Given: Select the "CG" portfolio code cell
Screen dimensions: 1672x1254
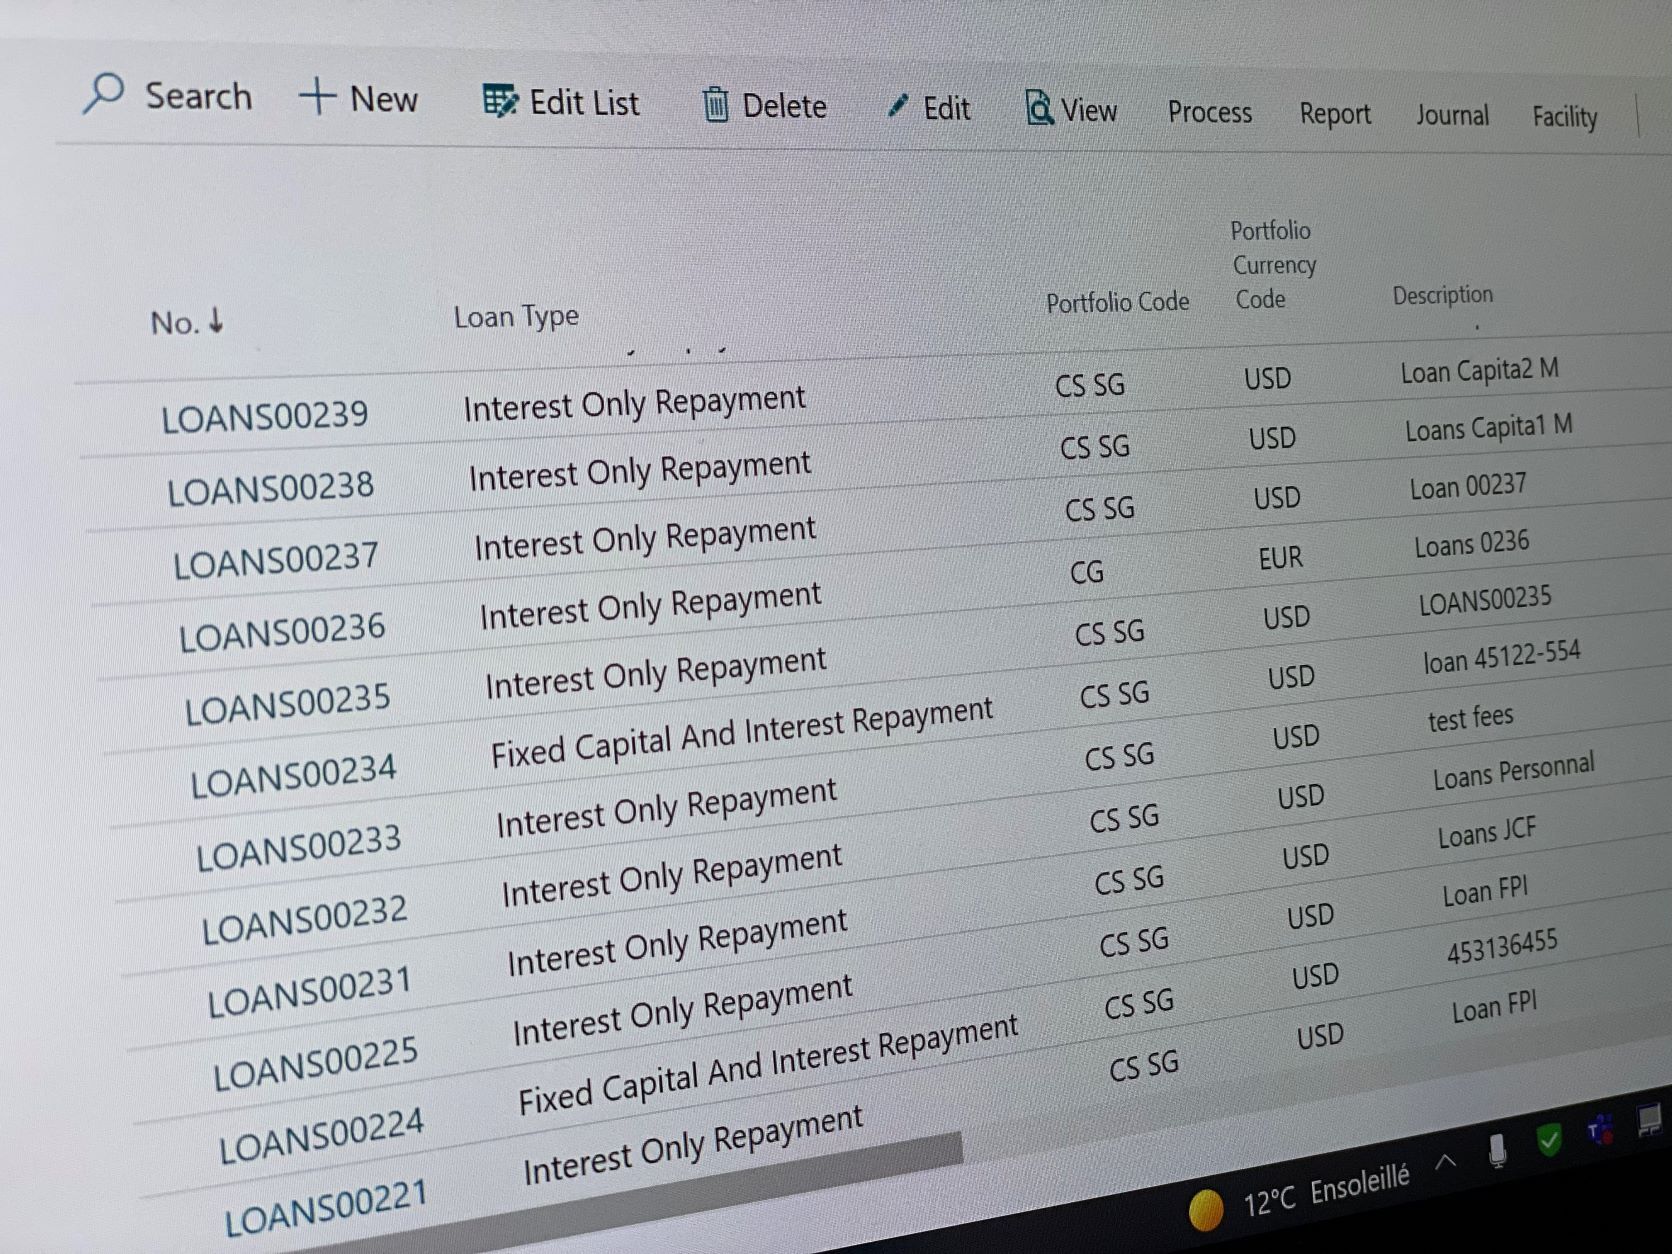Looking at the screenshot, I should click(x=1087, y=572).
